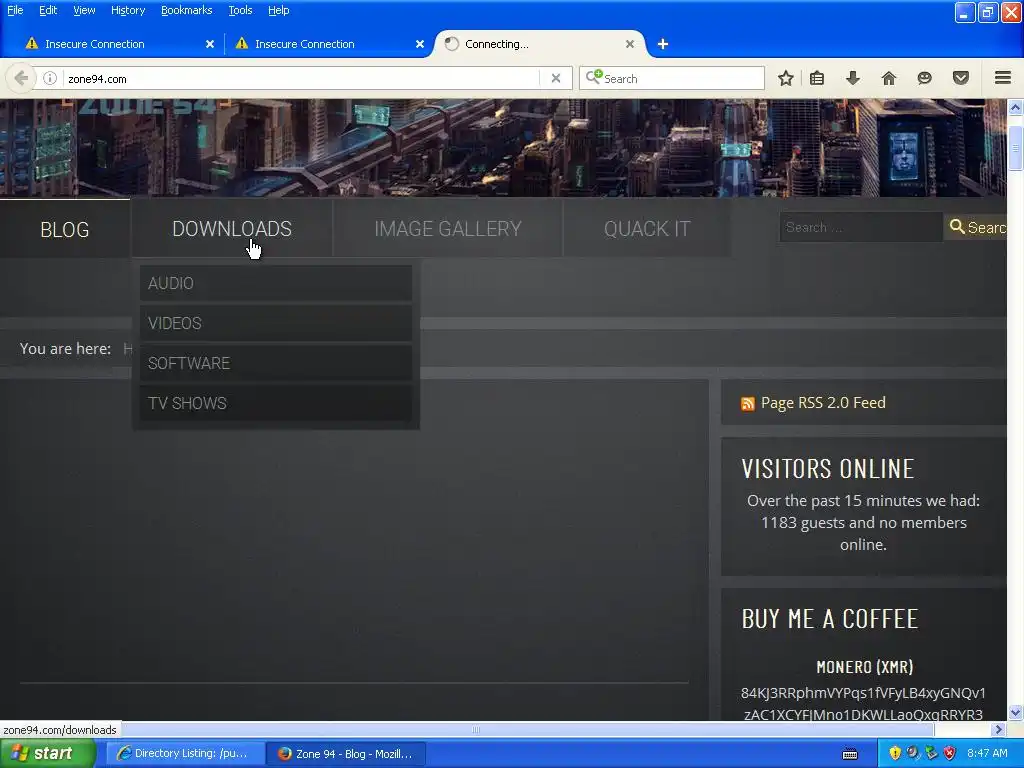Open the Edit menu
Image resolution: width=1024 pixels, height=768 pixels.
[x=48, y=10]
